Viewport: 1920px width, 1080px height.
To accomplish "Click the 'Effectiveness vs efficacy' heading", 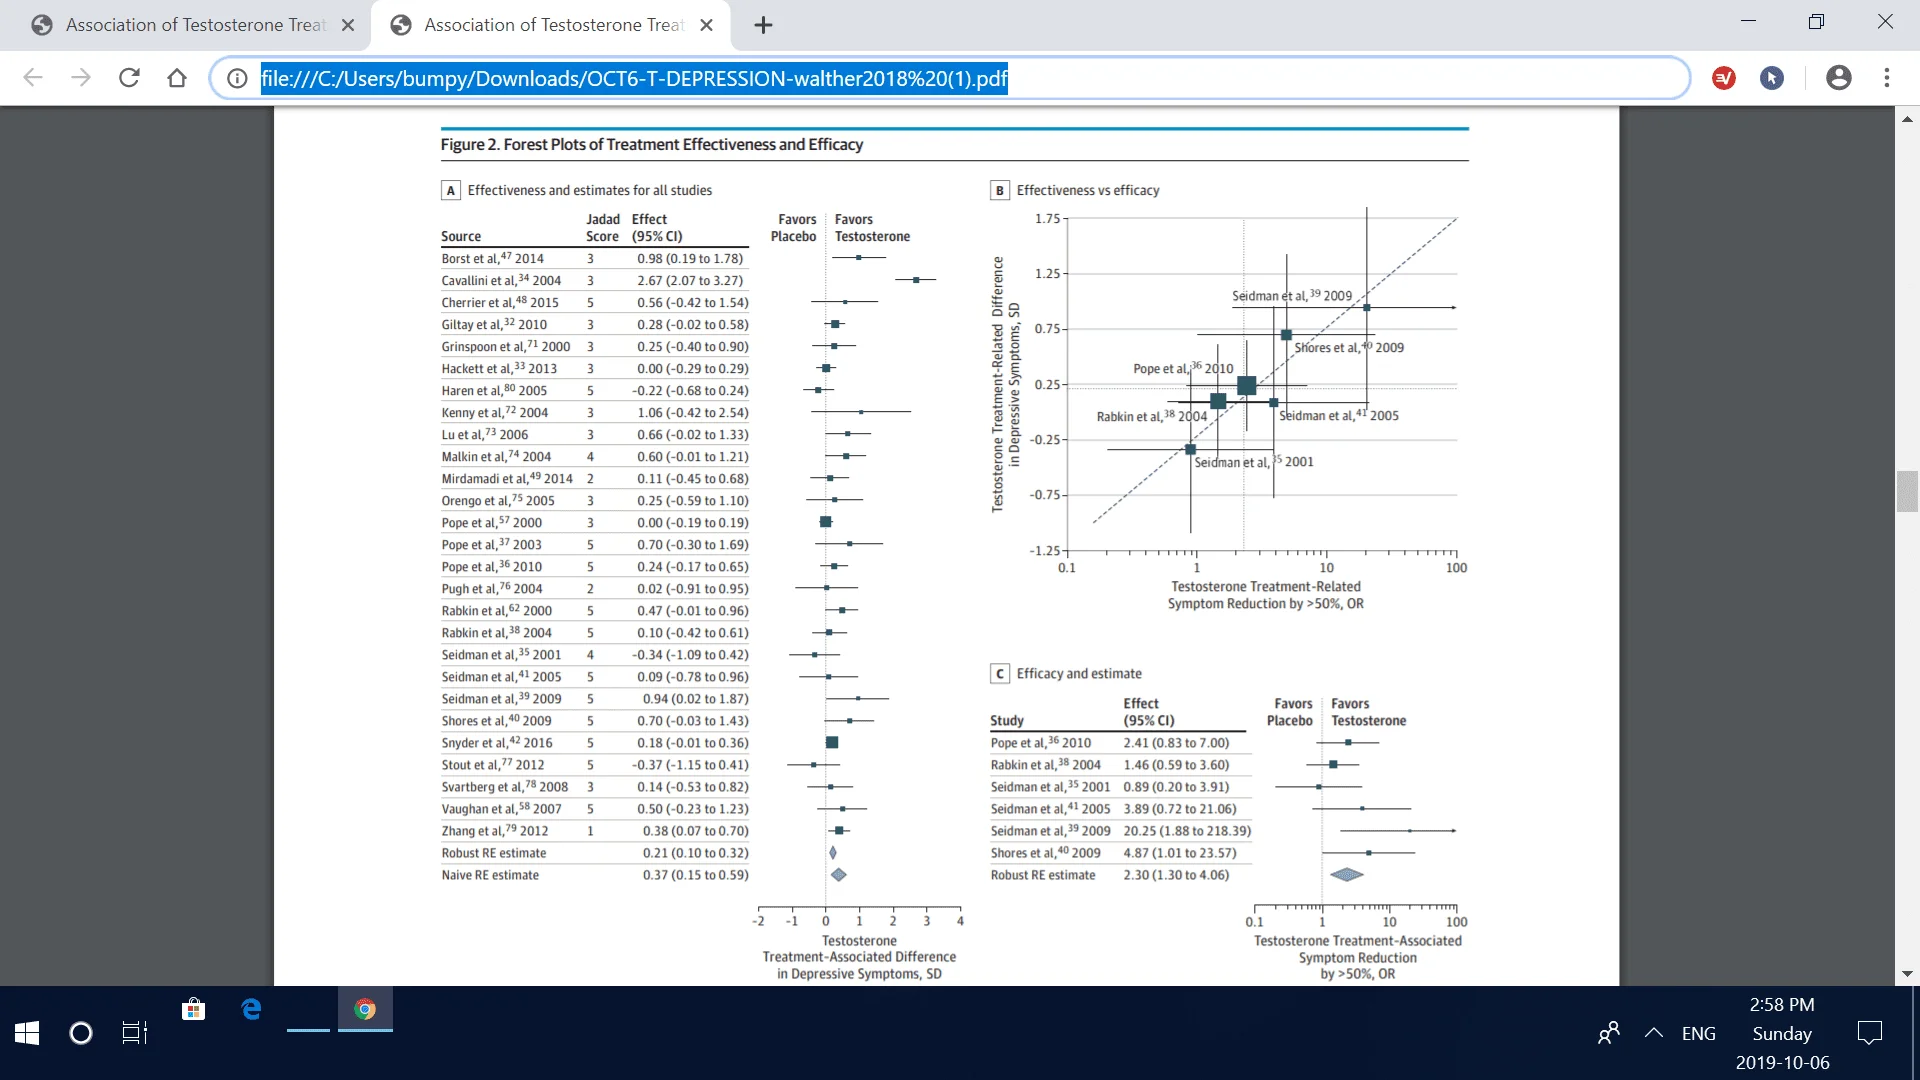I will tap(1088, 190).
